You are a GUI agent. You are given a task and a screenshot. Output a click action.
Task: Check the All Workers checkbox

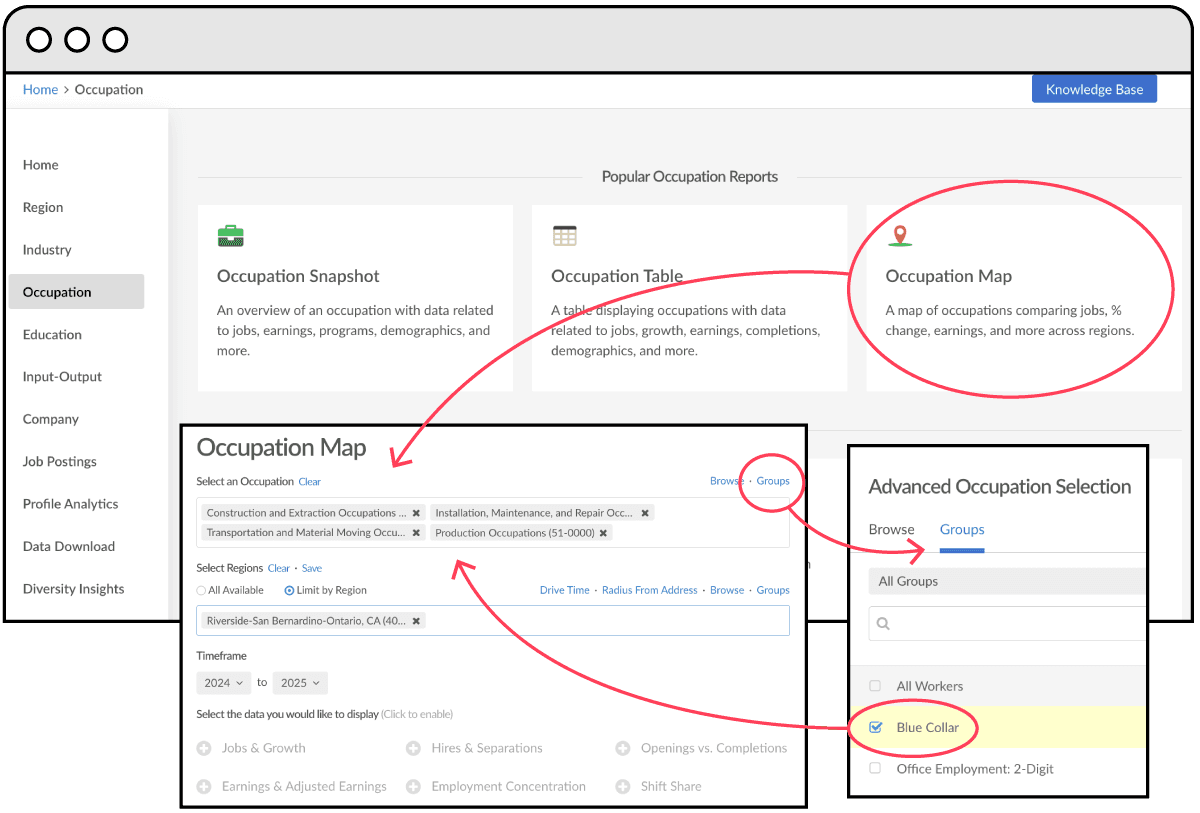pos(875,686)
